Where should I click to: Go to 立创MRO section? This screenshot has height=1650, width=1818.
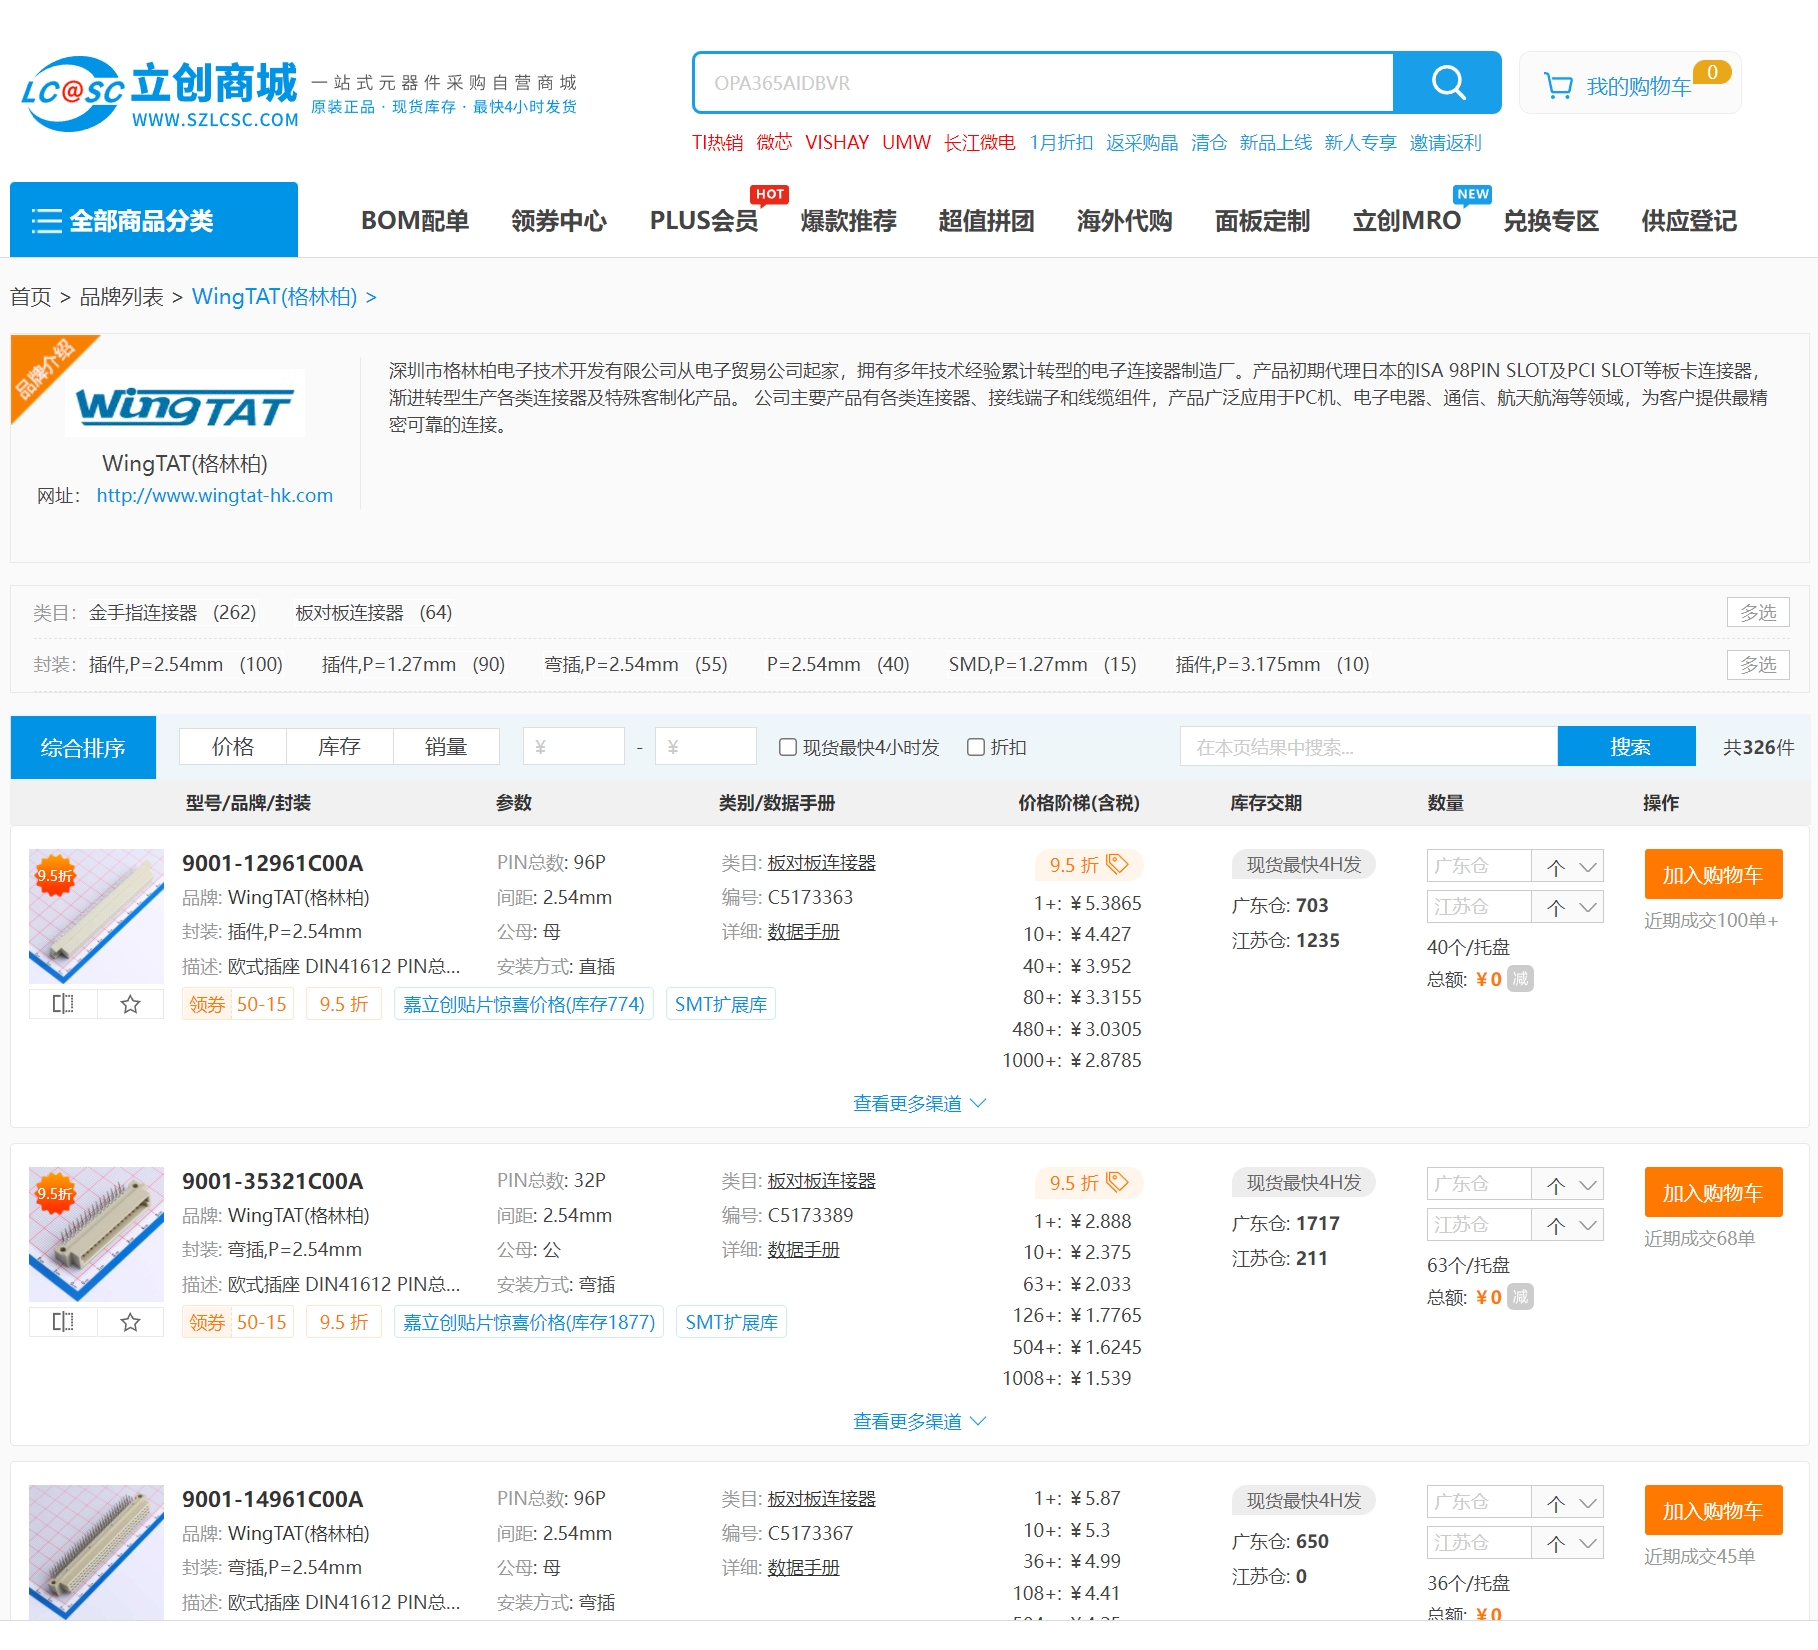click(x=1406, y=220)
